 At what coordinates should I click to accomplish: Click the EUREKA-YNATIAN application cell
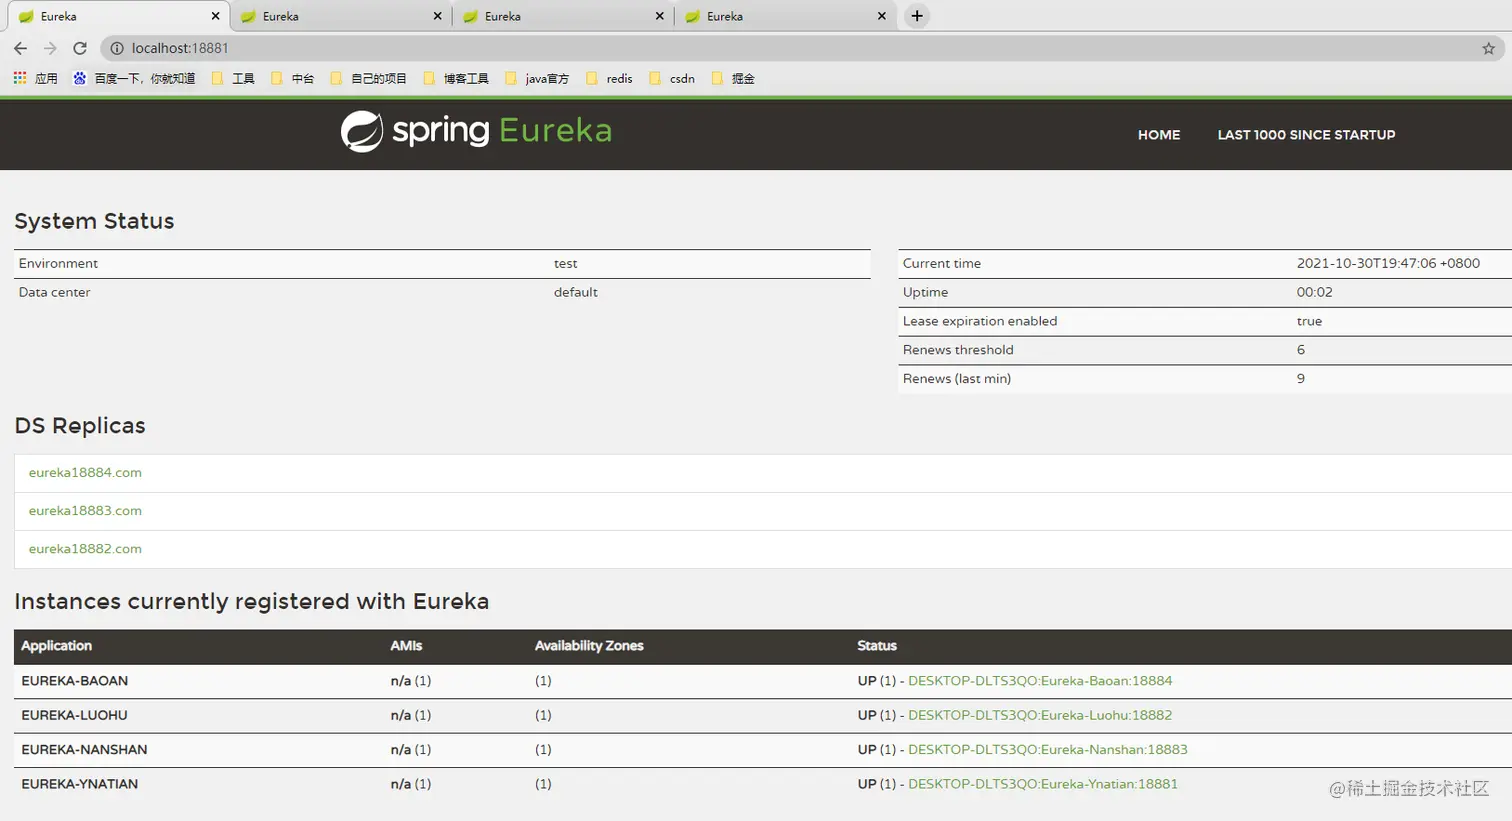(80, 784)
